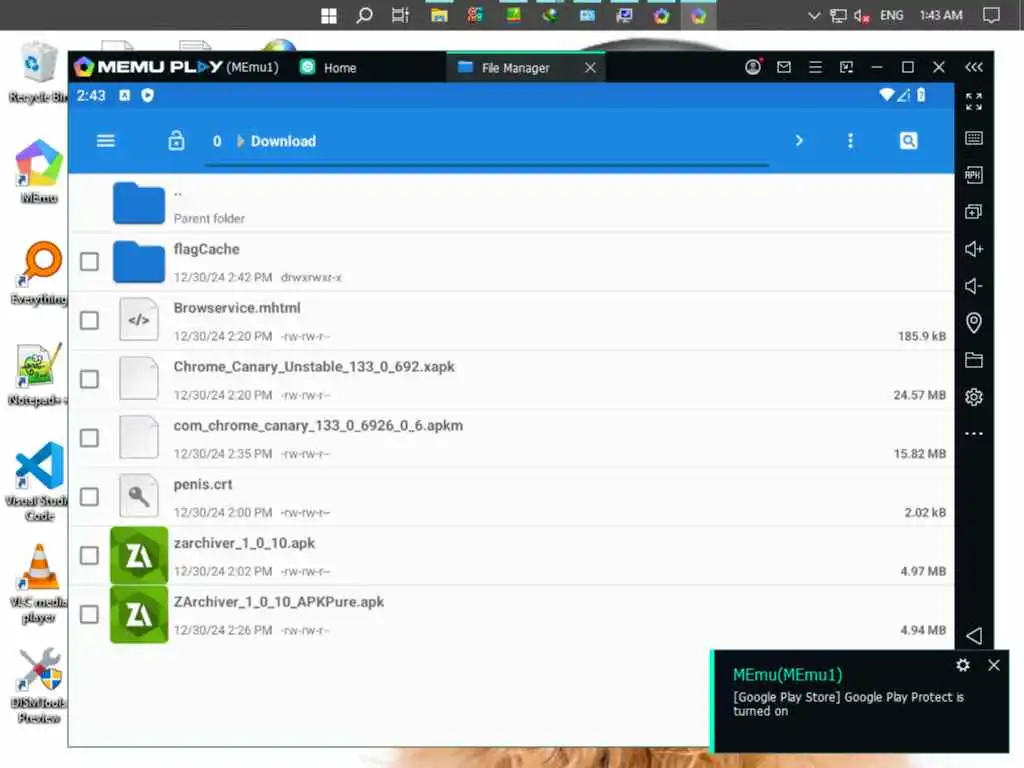Open the Recycle Bin desktop icon

38,72
